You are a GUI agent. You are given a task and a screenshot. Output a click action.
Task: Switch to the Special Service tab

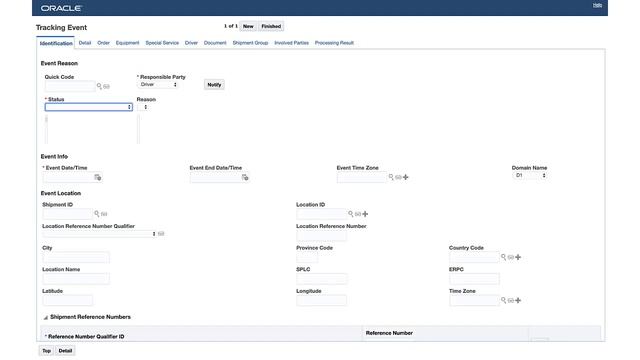click(162, 43)
